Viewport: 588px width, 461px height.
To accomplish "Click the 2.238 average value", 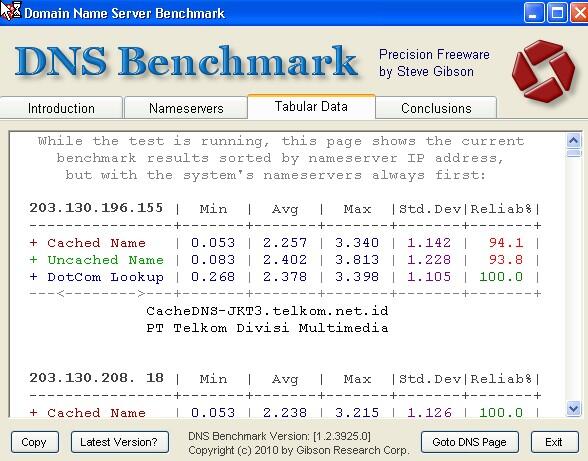I will (285, 413).
